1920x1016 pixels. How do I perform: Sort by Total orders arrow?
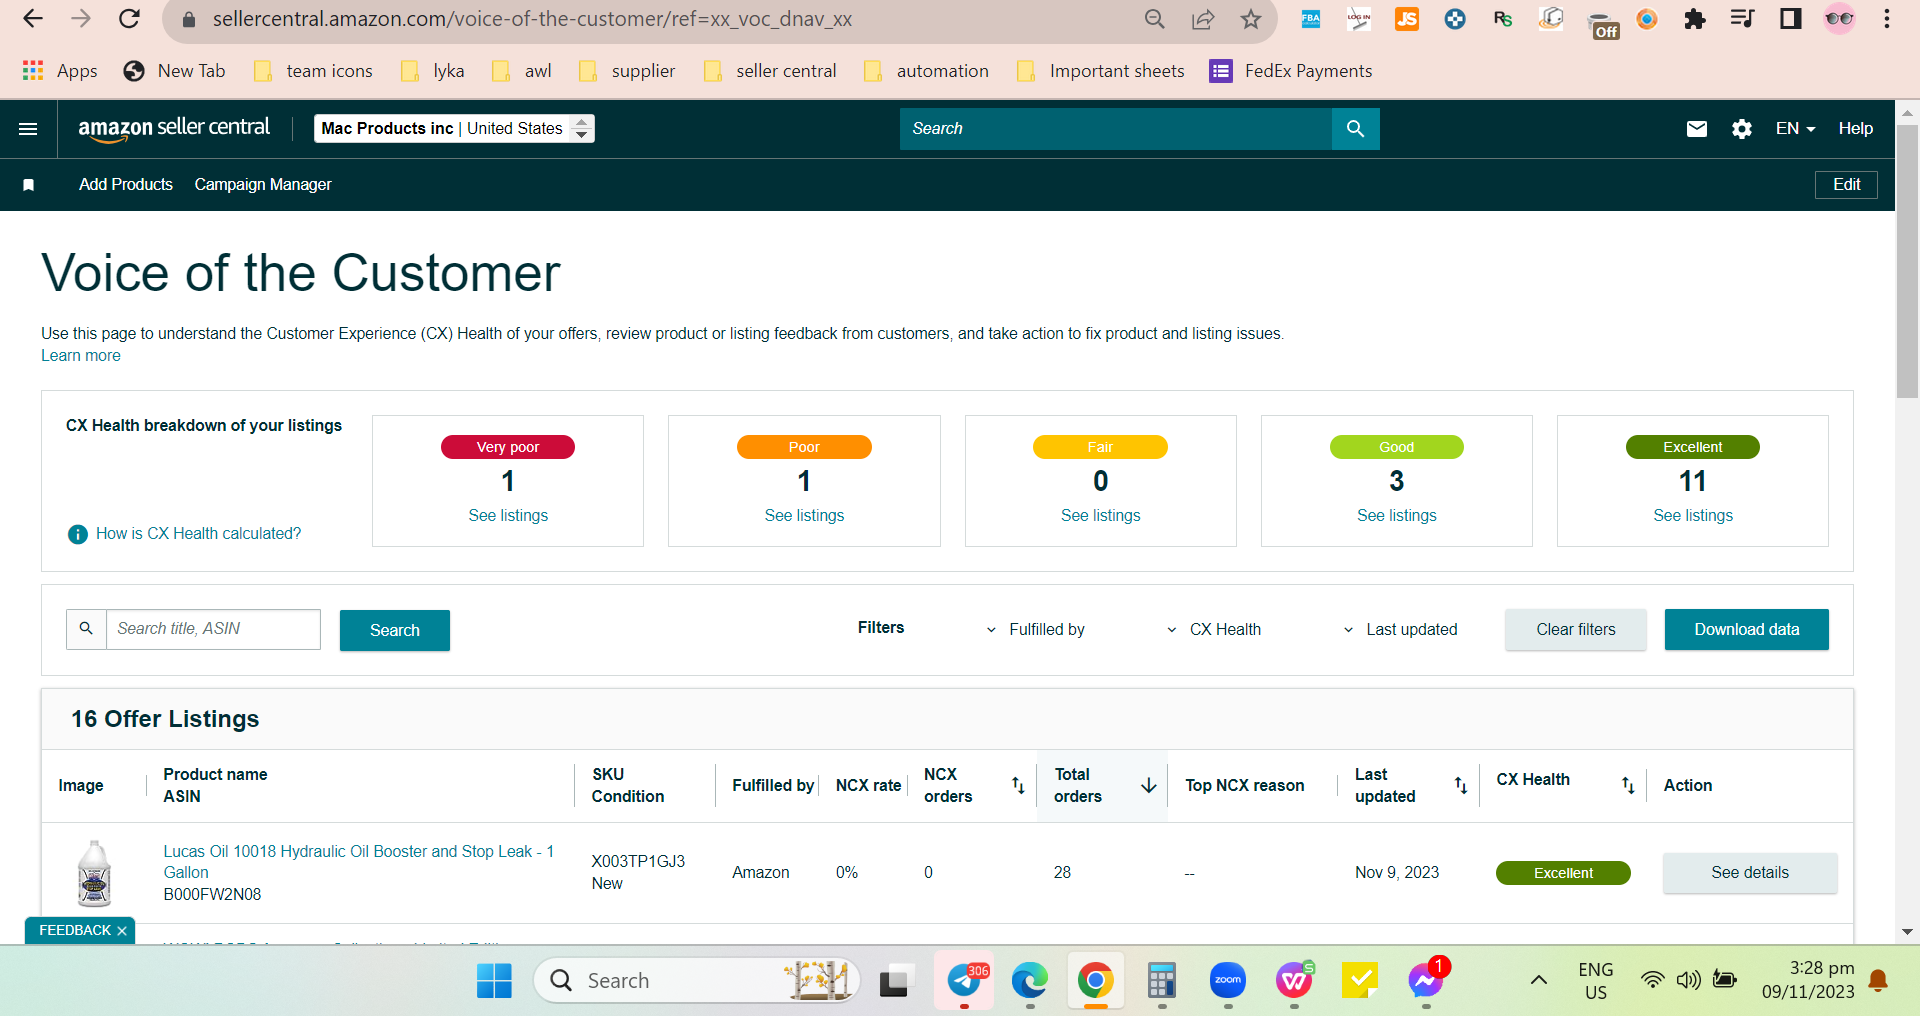tap(1148, 785)
